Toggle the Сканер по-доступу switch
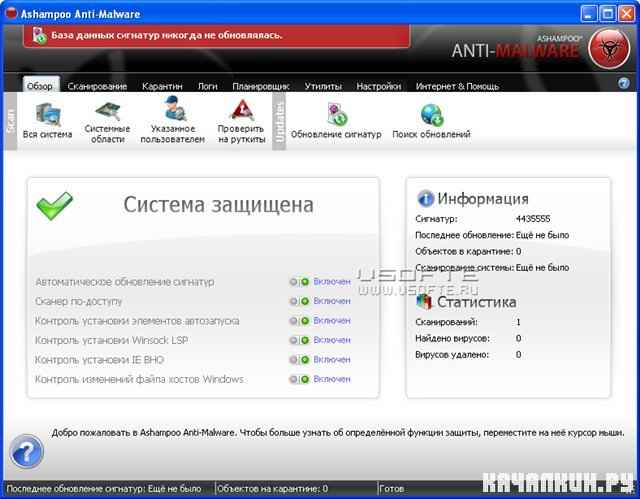 tap(299, 301)
